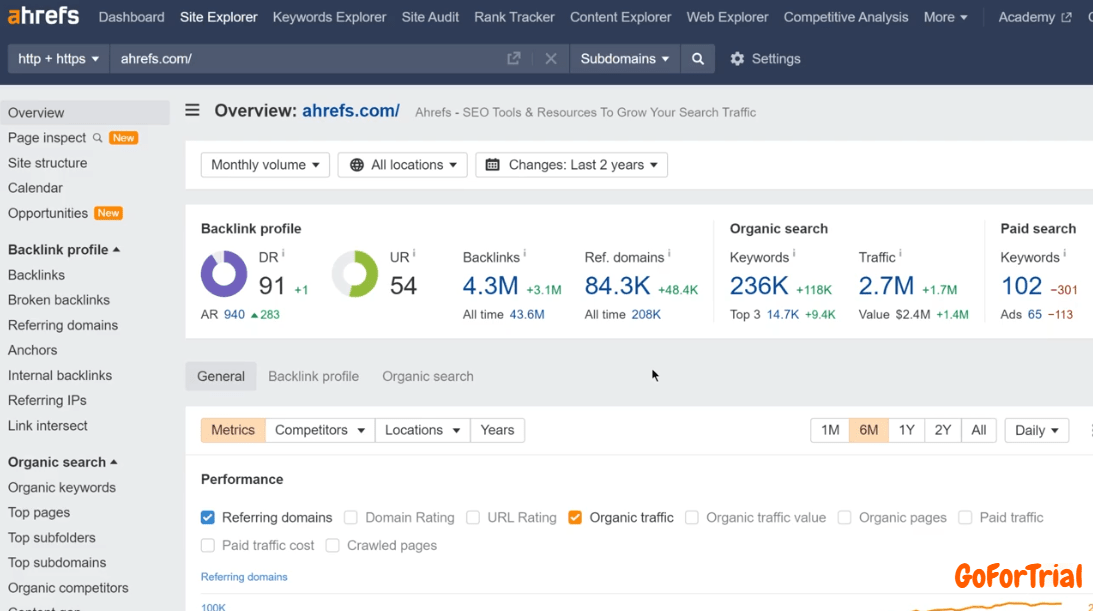Set chart range to 1Y

(x=906, y=430)
